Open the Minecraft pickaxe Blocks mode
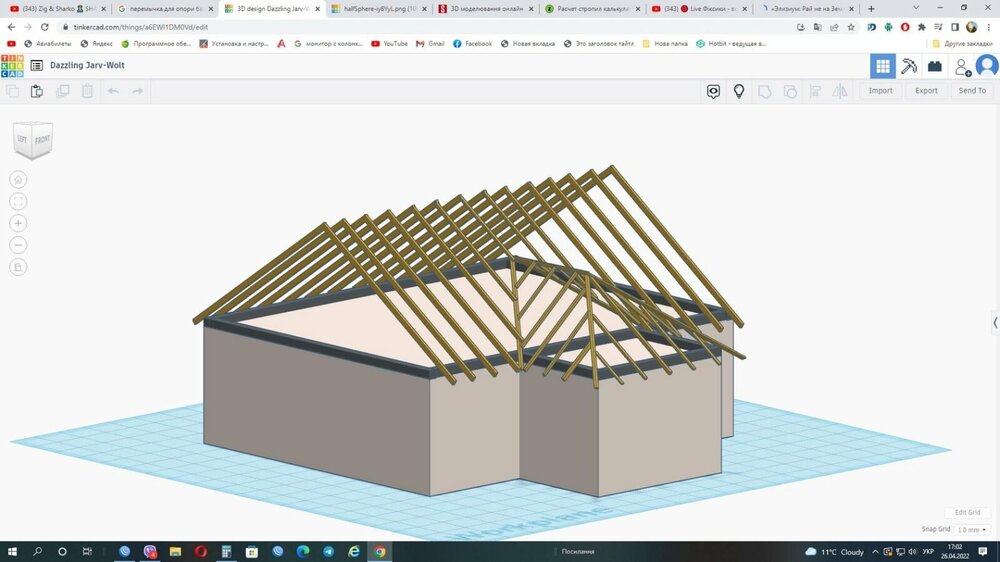This screenshot has height=562, width=1000. click(x=909, y=67)
